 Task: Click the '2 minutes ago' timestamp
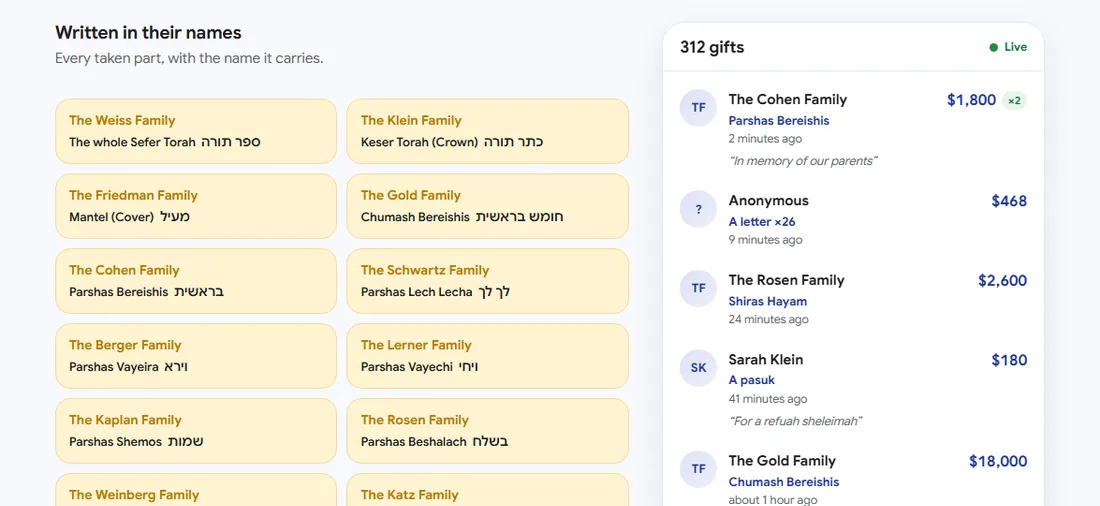[x=765, y=139]
